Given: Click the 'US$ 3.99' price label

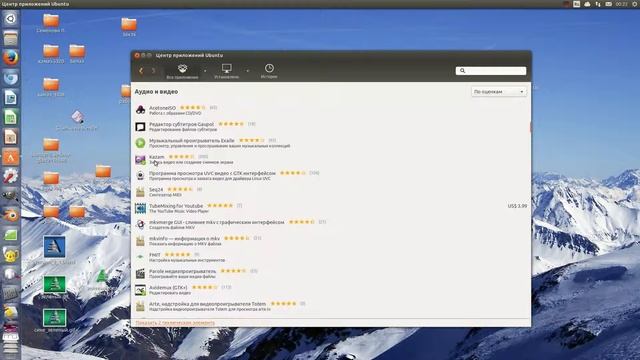Looking at the screenshot, I should pos(517,206).
